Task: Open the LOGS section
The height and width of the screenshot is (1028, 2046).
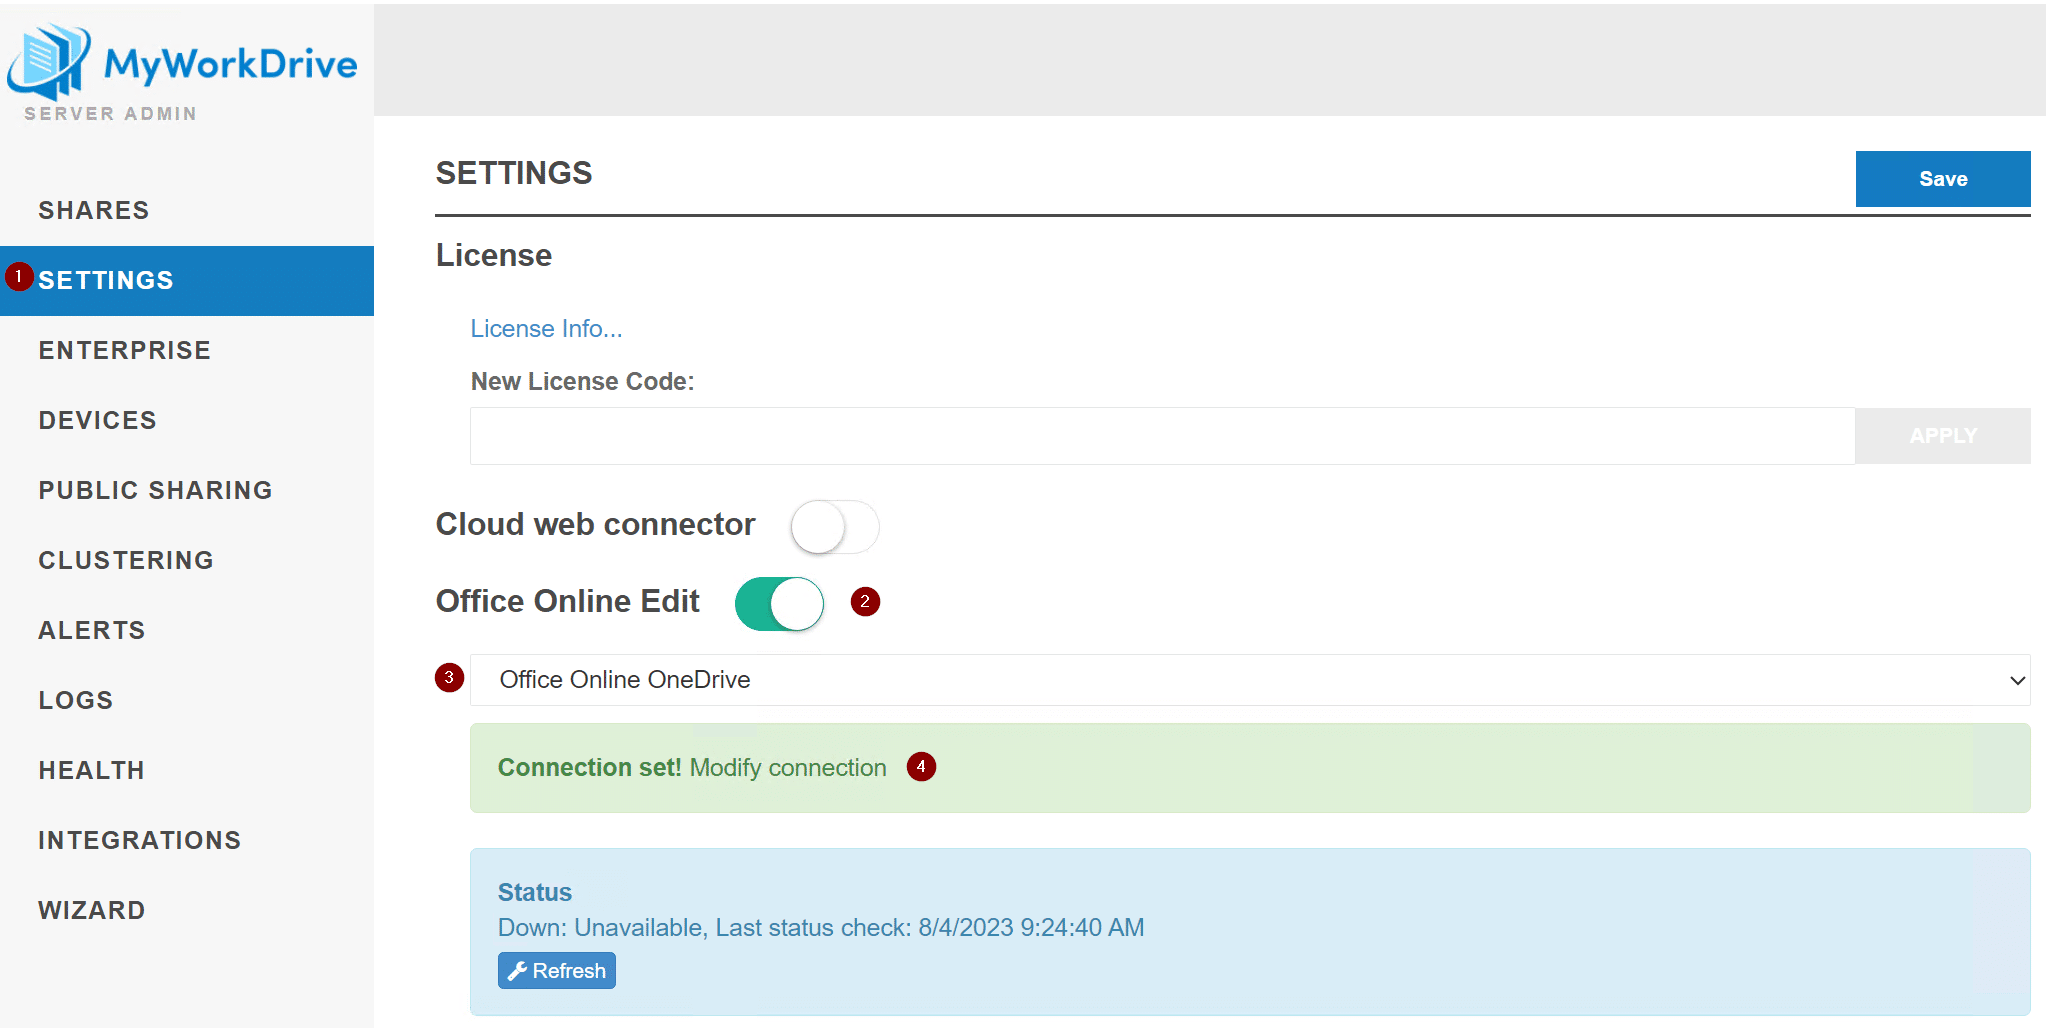Action: coord(75,700)
